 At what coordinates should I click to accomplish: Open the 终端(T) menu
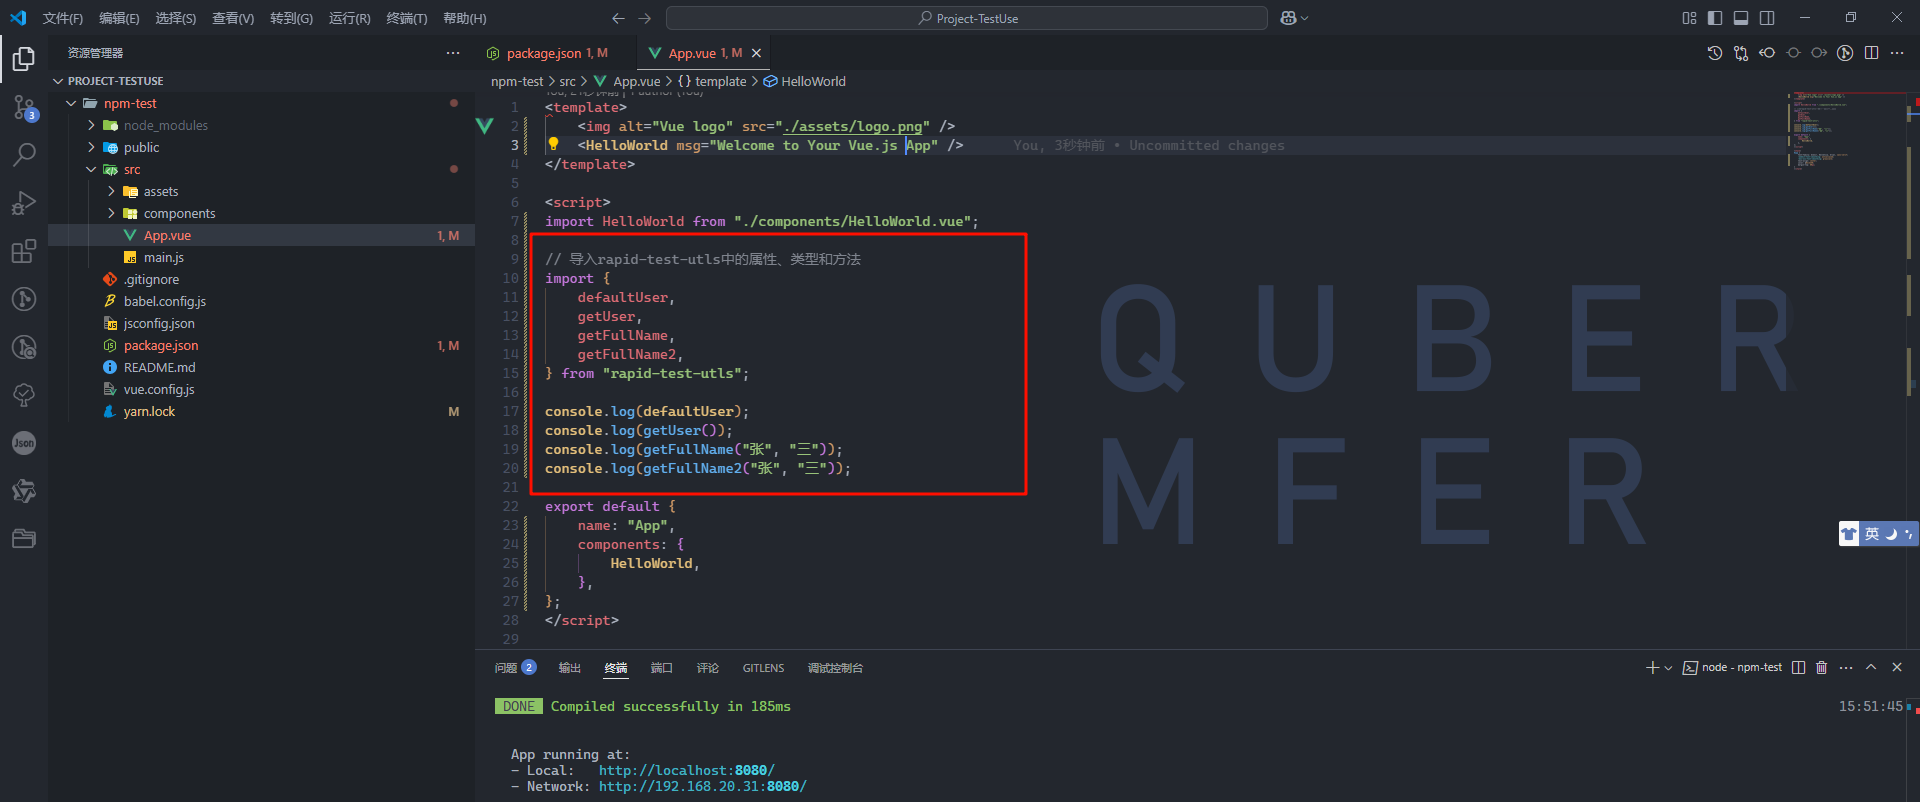click(x=406, y=18)
